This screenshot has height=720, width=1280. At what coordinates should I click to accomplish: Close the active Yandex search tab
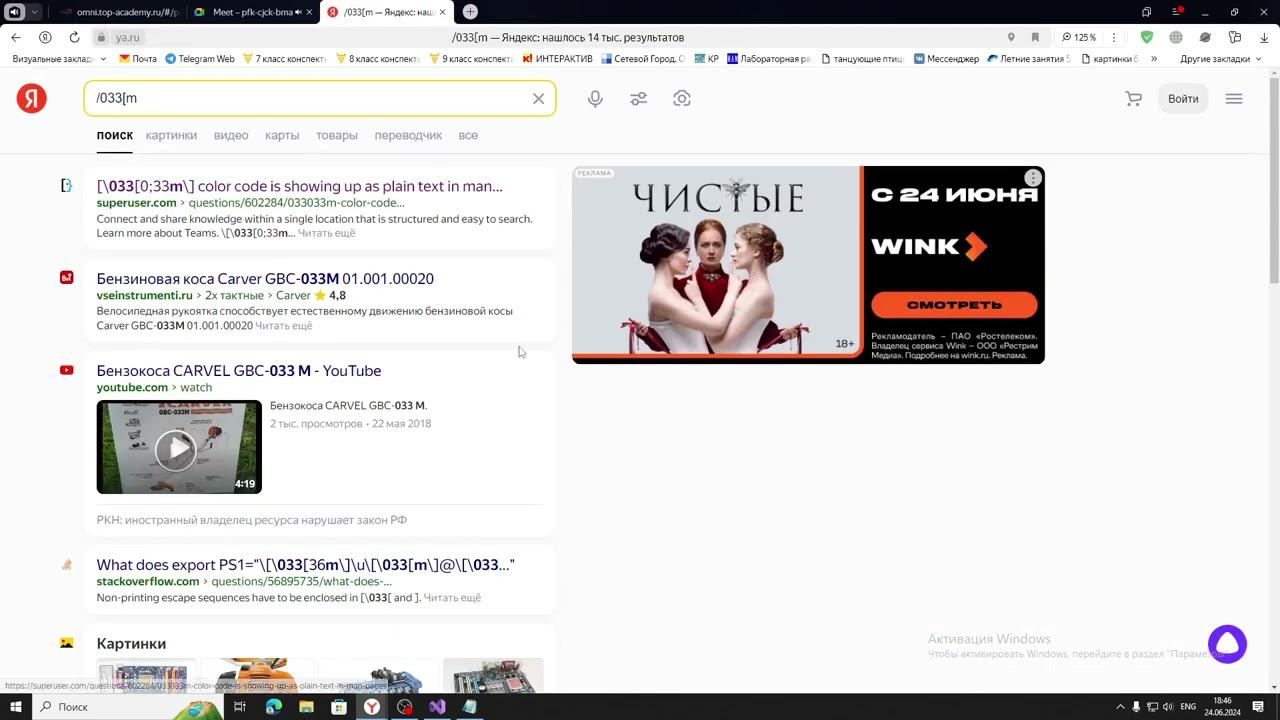point(442,12)
